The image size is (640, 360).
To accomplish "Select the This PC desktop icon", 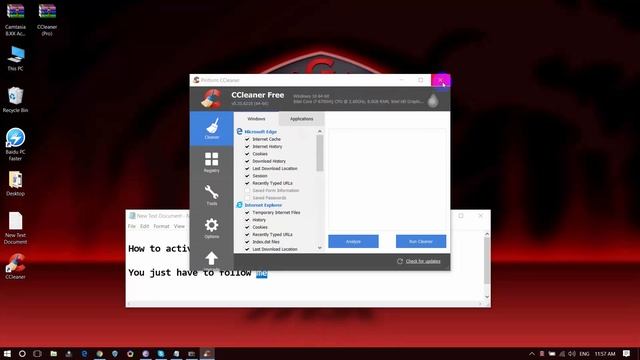I will (x=15, y=58).
